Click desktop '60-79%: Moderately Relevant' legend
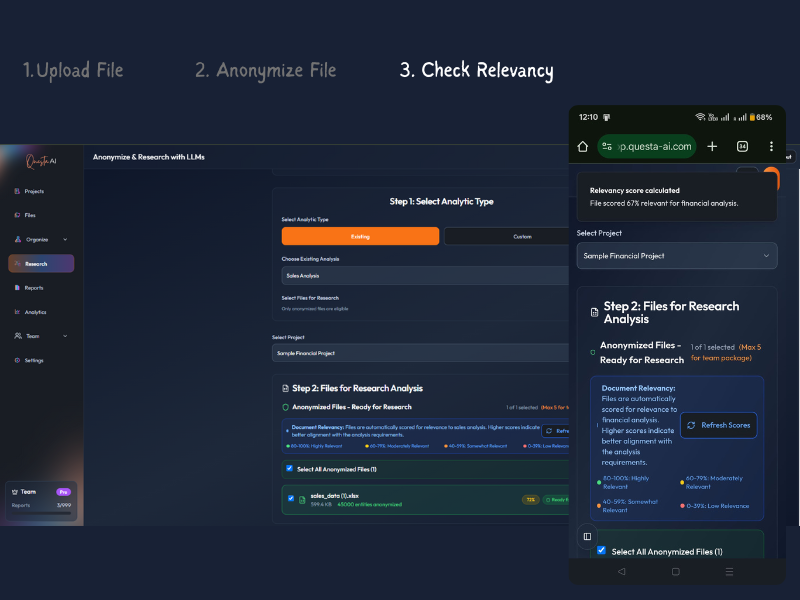 point(399,446)
